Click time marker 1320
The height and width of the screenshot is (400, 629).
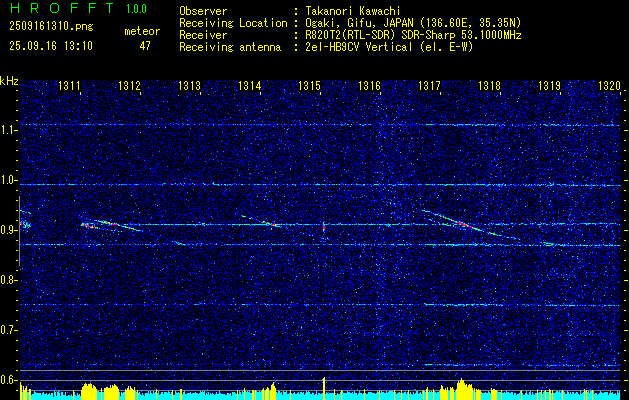[609, 86]
